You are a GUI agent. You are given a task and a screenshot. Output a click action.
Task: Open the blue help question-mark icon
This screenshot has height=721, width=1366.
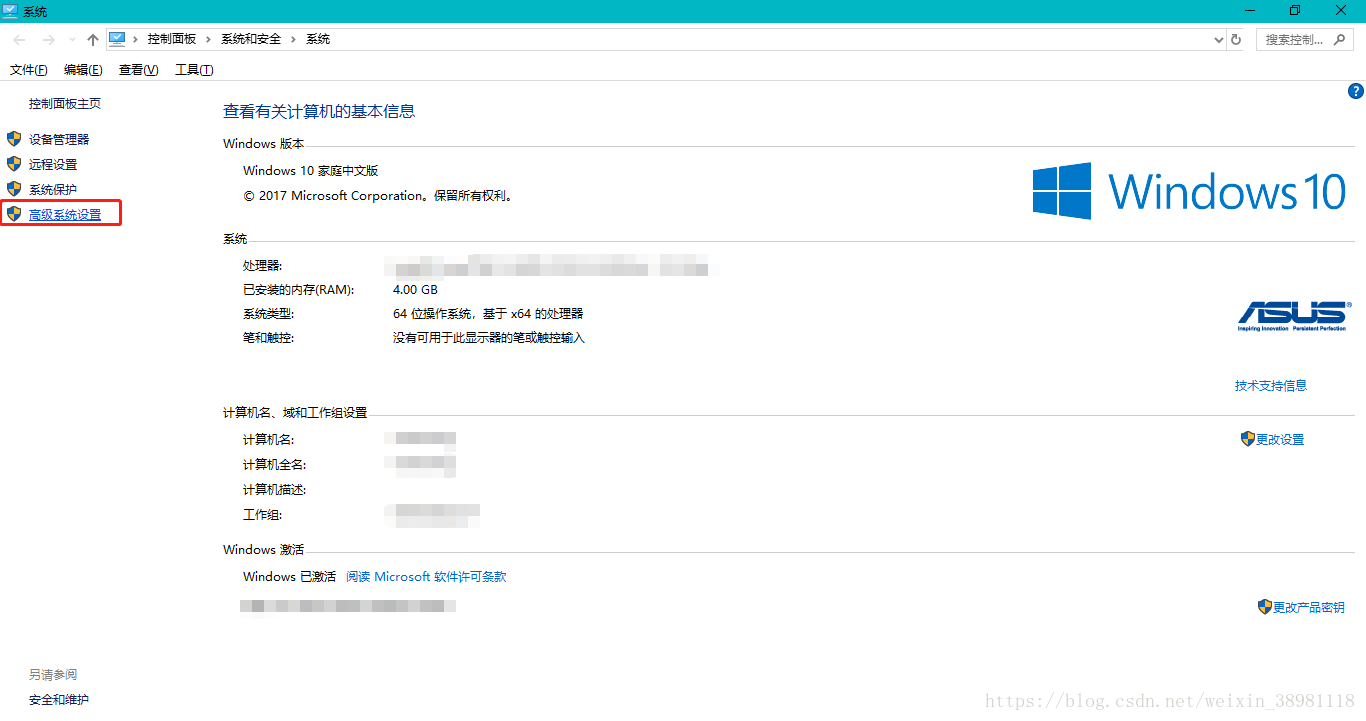pyautogui.click(x=1356, y=91)
